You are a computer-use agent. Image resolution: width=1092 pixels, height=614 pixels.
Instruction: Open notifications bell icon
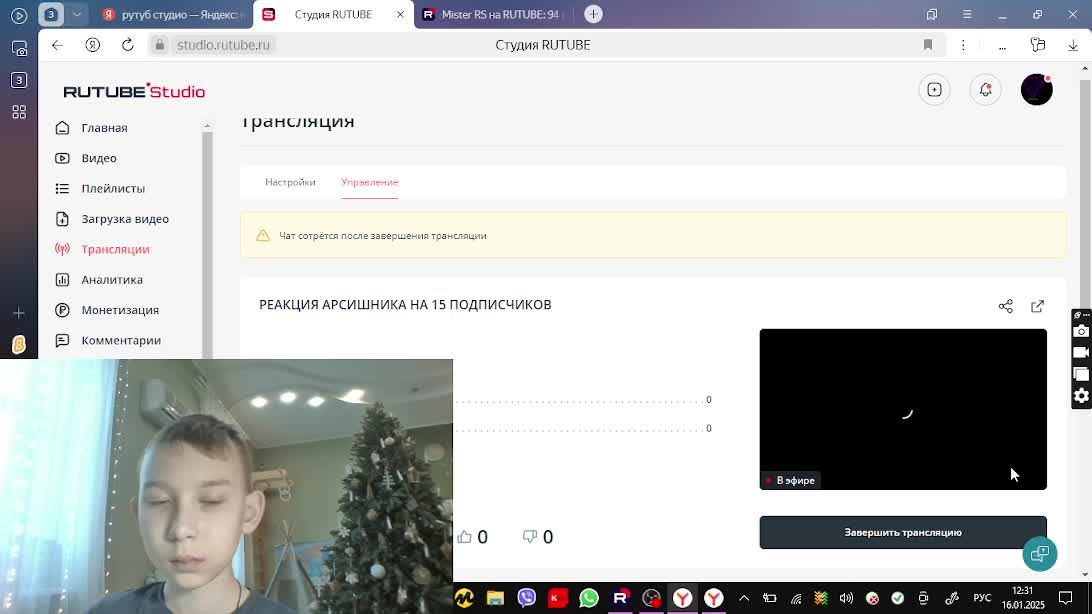pyautogui.click(x=985, y=90)
